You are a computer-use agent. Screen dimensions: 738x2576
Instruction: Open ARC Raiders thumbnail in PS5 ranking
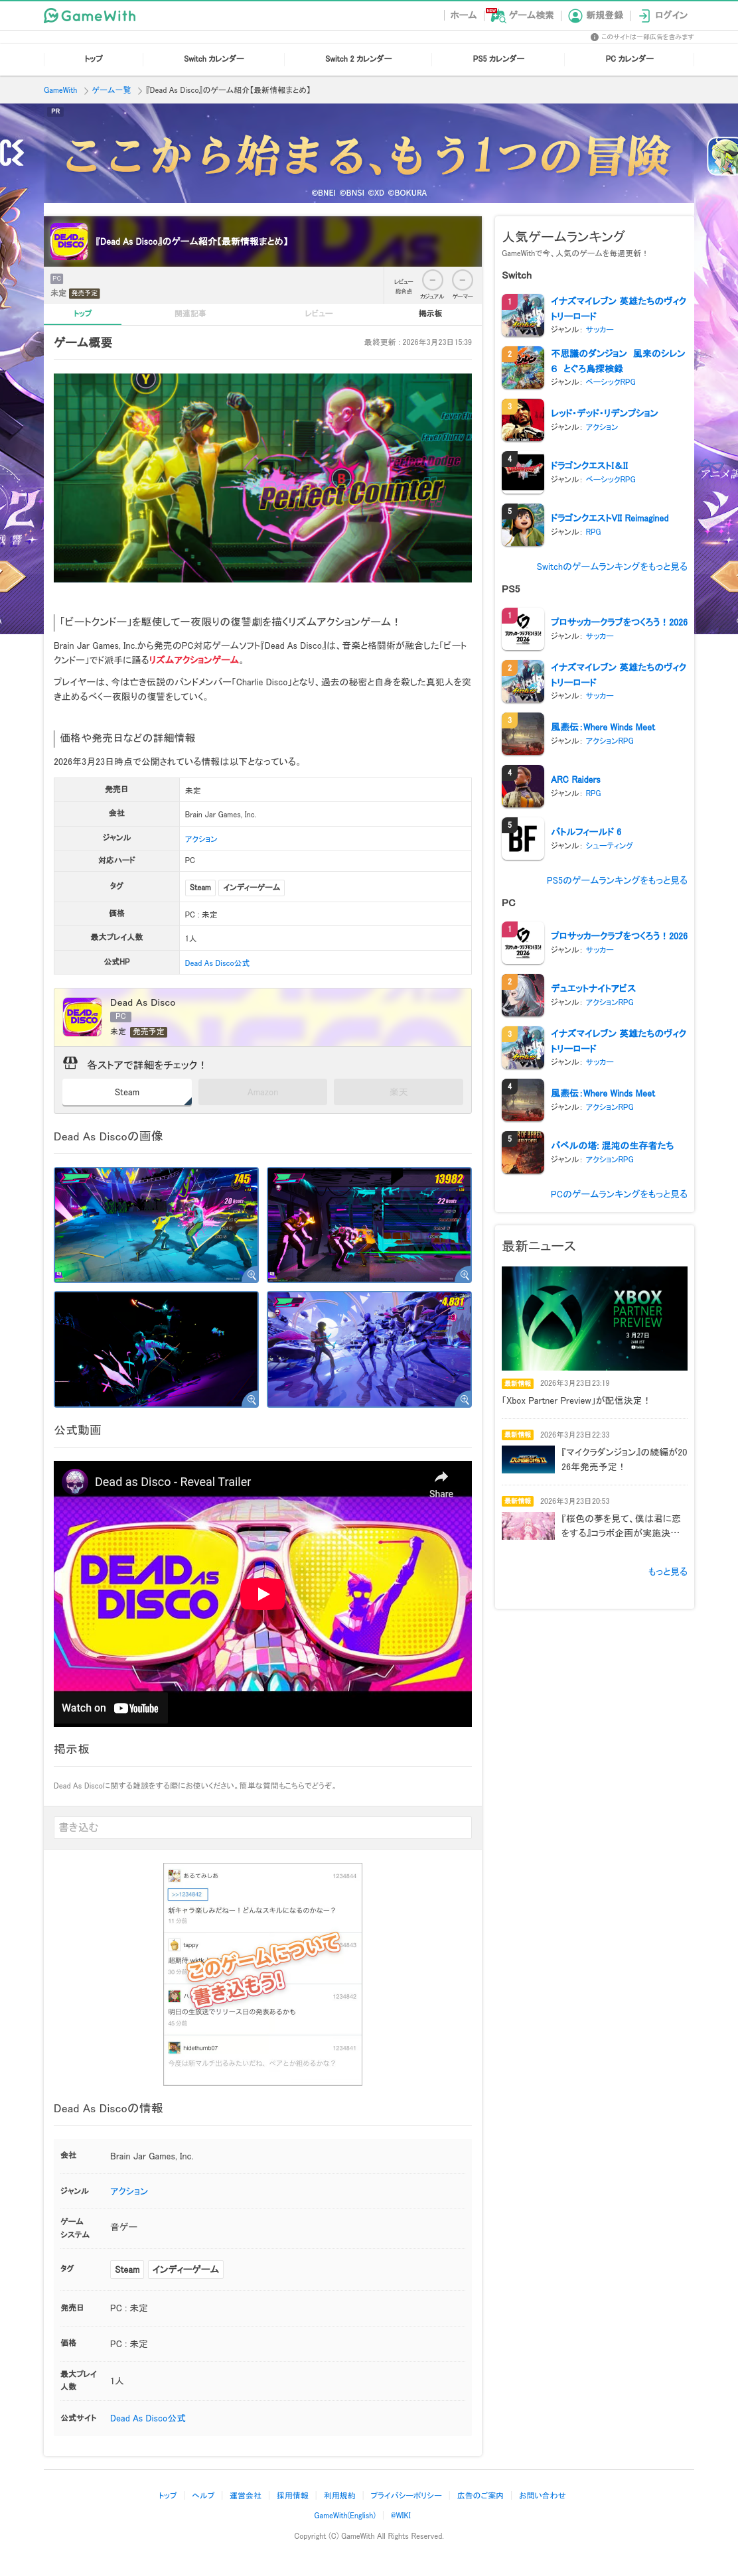(x=522, y=786)
